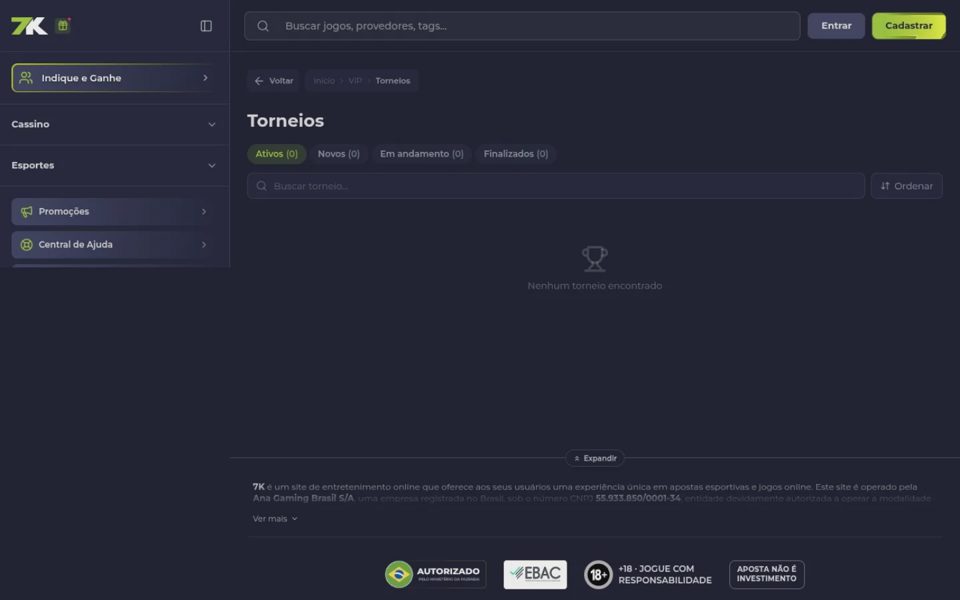The height and width of the screenshot is (600, 960).
Task: Click the 7K logo
Action: point(29,26)
